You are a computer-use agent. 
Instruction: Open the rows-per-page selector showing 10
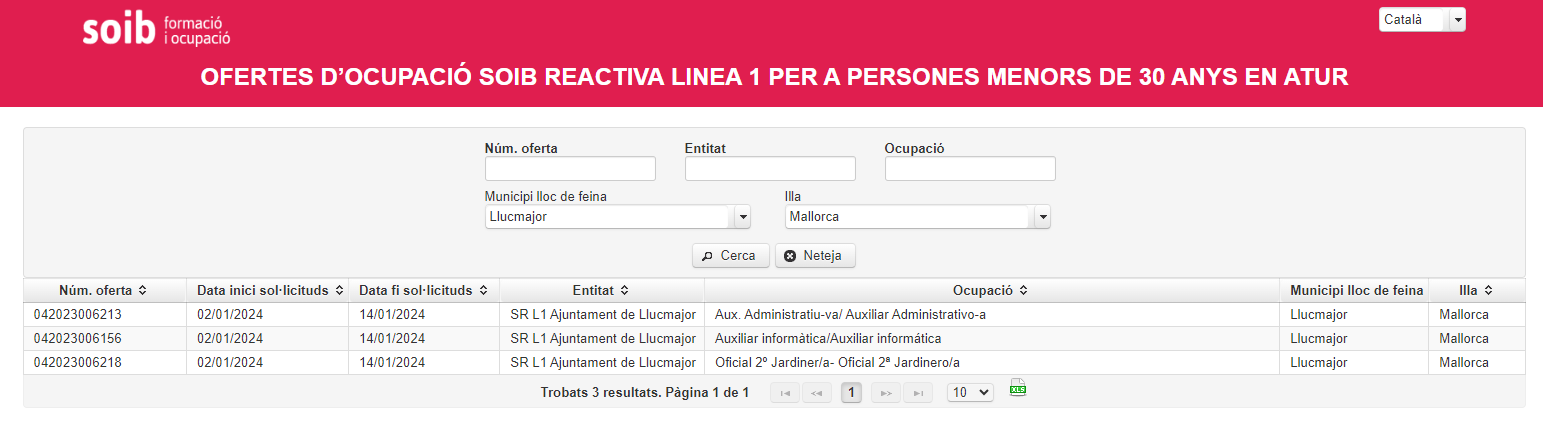pos(970,393)
